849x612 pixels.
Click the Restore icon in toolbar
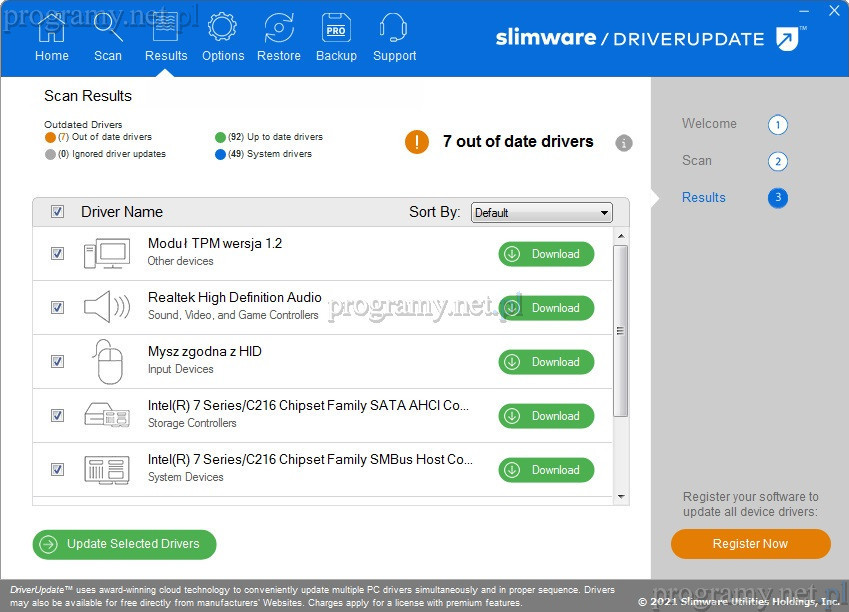(x=279, y=29)
